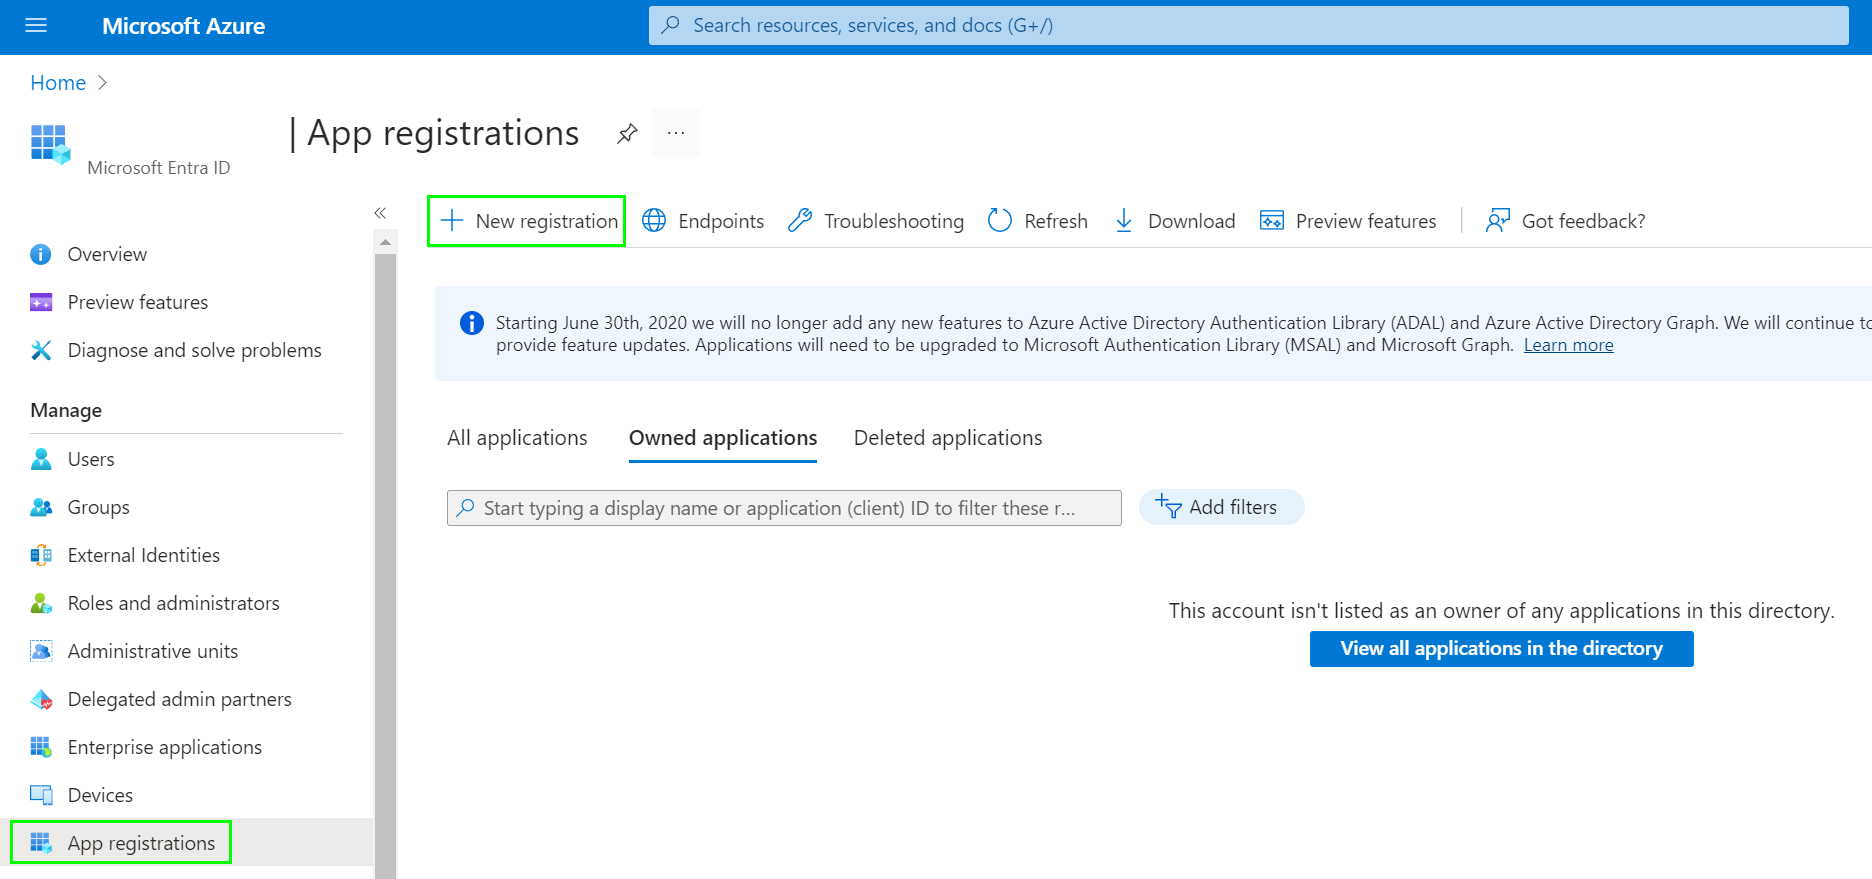
Task: Open Overview in the sidebar
Action: [107, 255]
